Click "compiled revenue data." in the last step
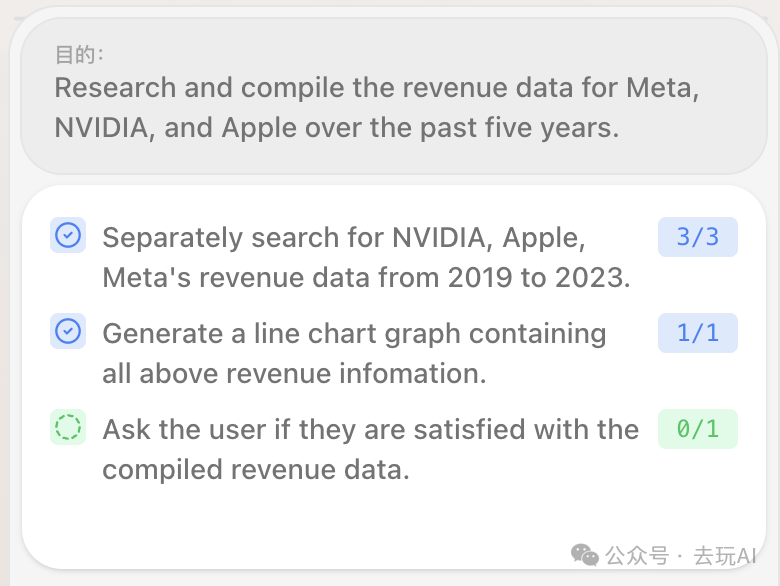Image resolution: width=780 pixels, height=586 pixels. [256, 469]
